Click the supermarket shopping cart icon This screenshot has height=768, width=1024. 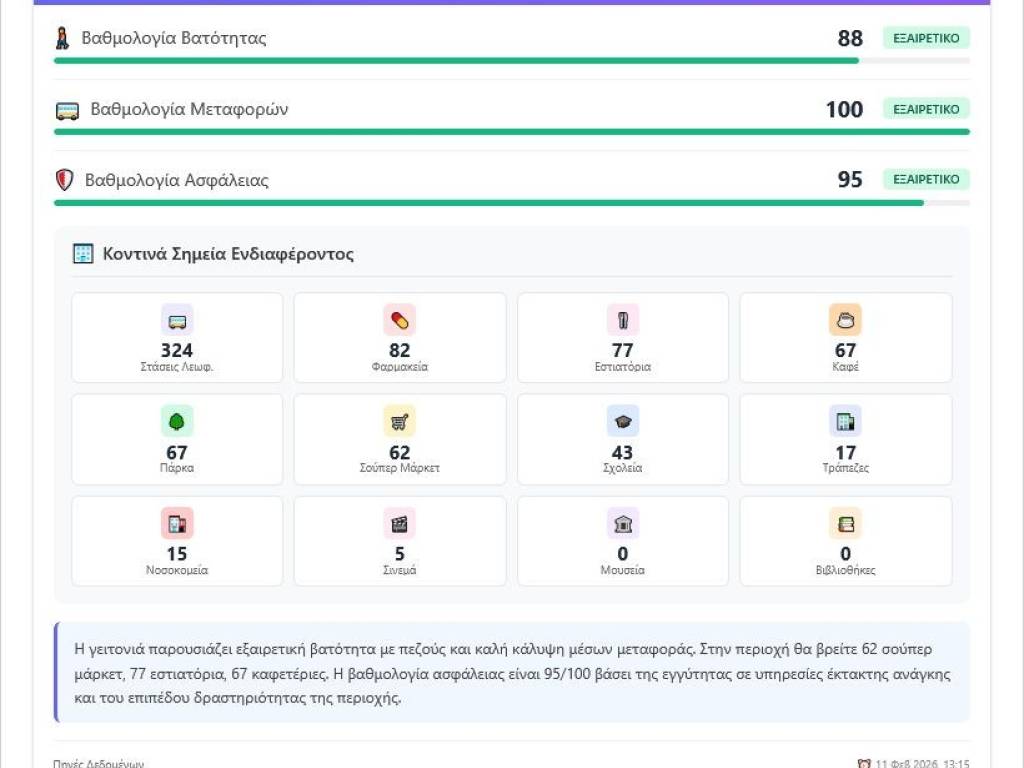pyautogui.click(x=399, y=422)
